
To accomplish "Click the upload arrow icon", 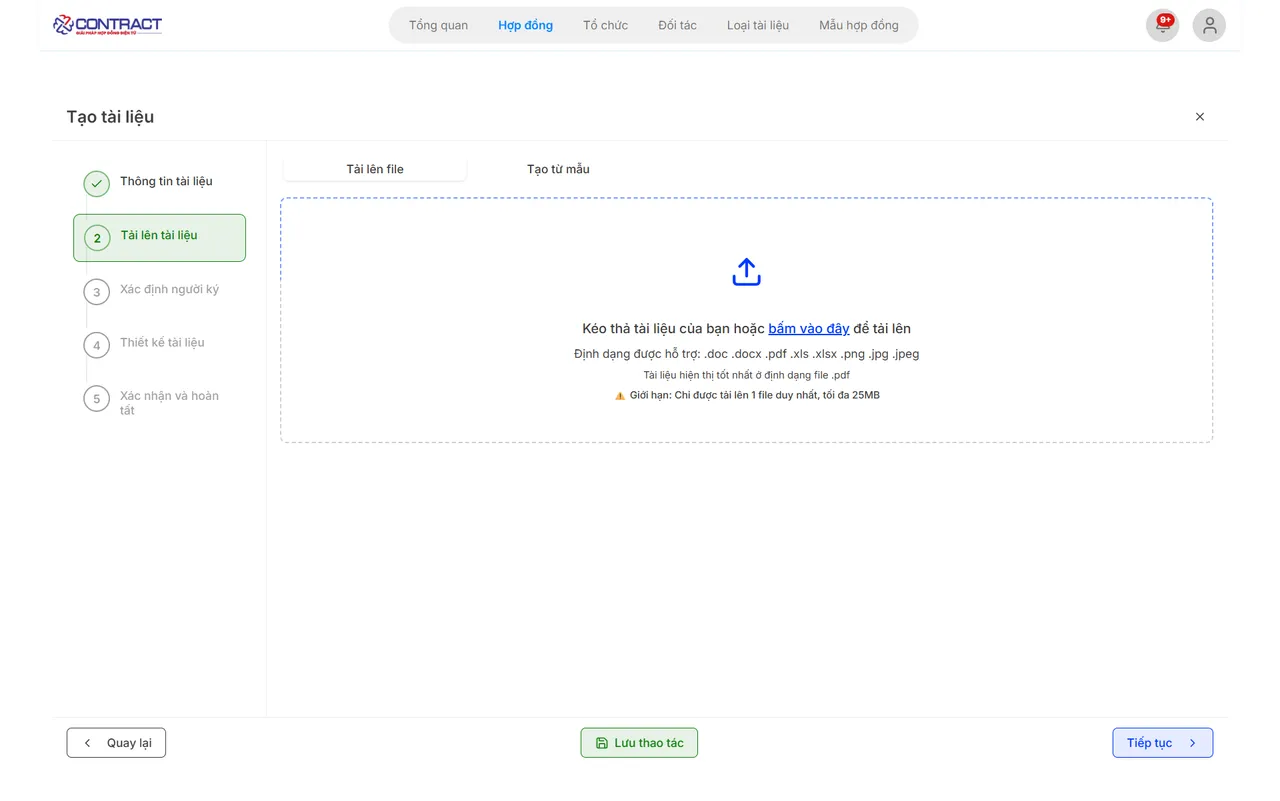I will point(746,272).
